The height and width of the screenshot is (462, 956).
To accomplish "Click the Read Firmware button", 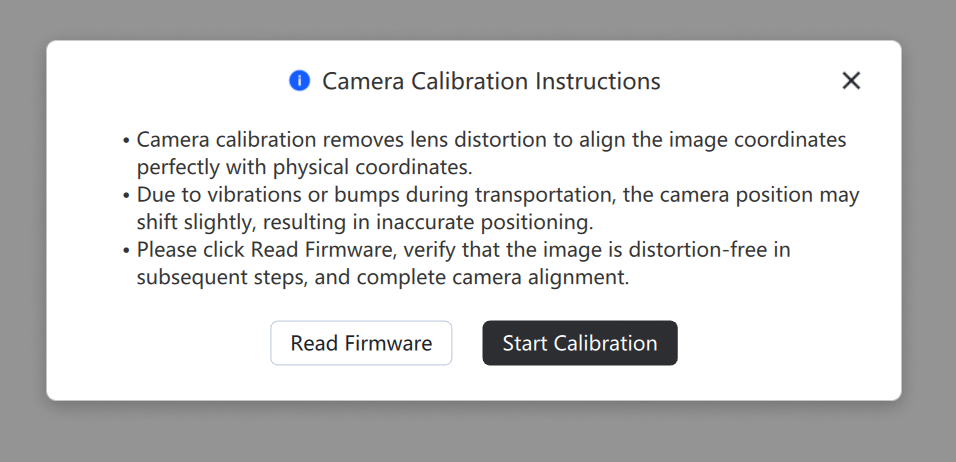I will point(361,343).
